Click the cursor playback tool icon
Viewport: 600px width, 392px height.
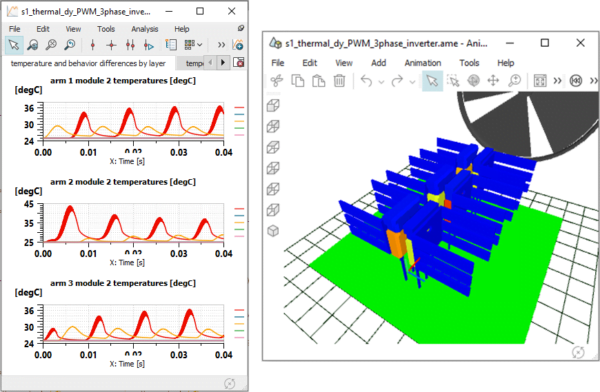(148, 46)
